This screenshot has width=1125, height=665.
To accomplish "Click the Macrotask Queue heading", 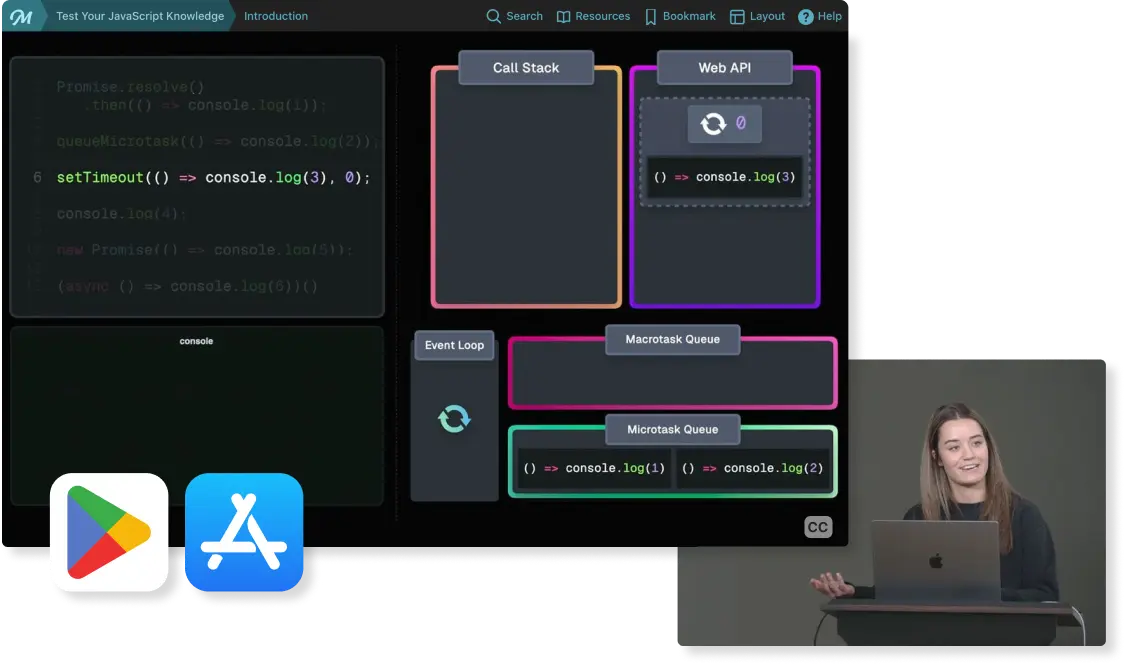I will click(x=672, y=339).
